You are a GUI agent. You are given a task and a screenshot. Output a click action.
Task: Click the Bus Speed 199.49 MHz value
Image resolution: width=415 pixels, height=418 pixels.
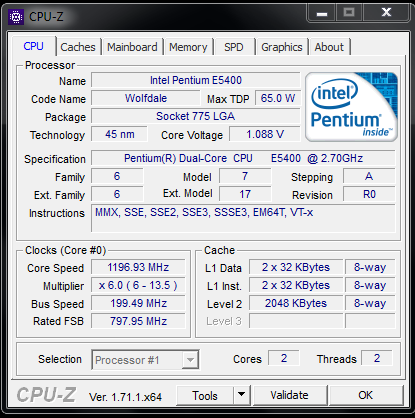[138, 303]
